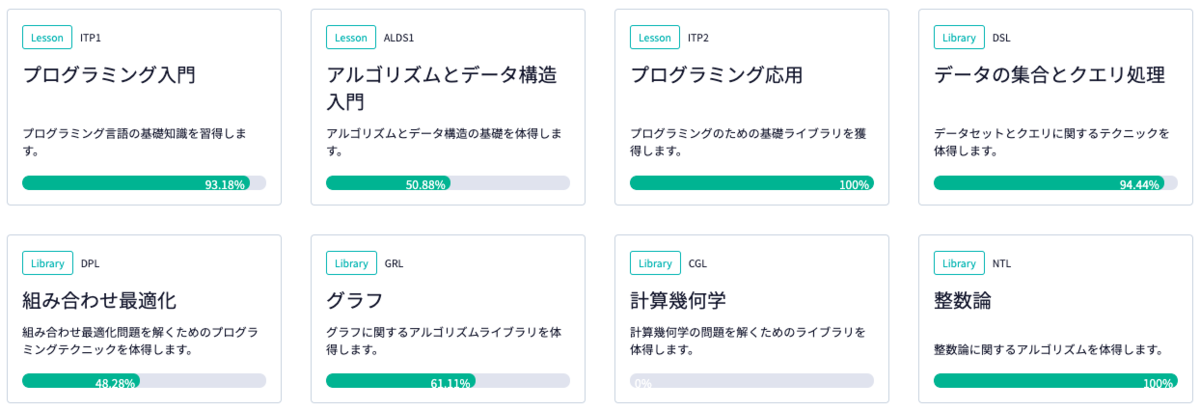Open the 整数論 course title
Screen dimensions: 1200x411
[x=963, y=300]
